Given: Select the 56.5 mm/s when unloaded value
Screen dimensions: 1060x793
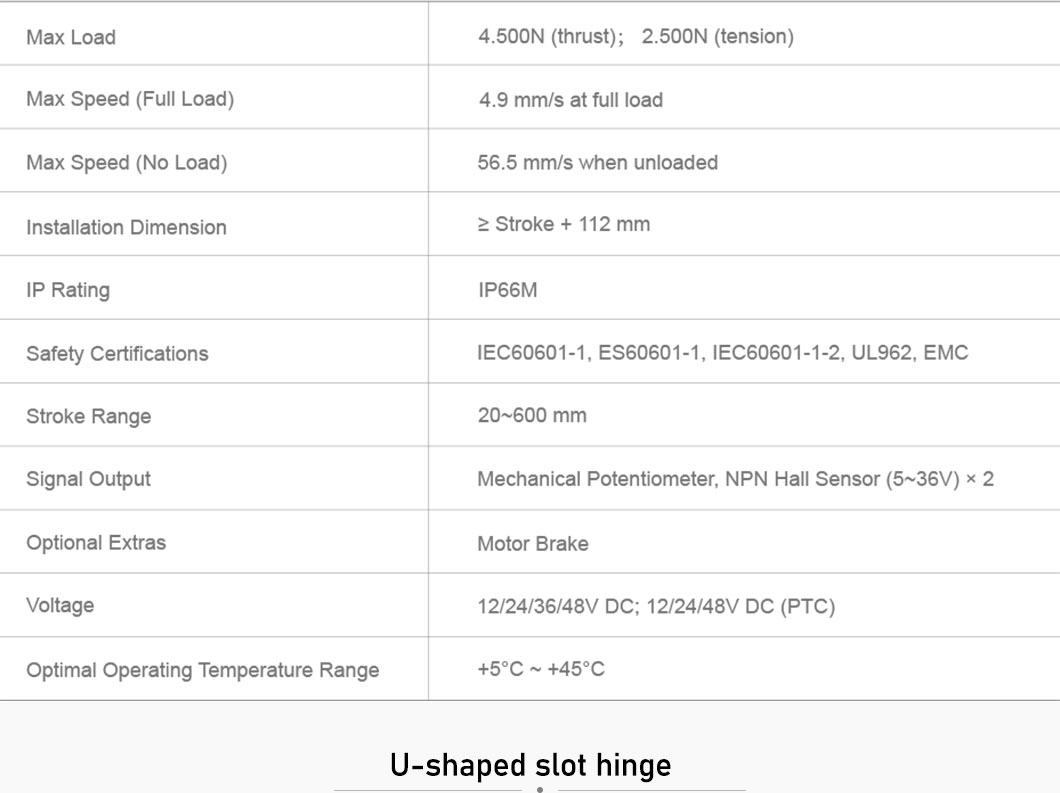Looking at the screenshot, I should tap(598, 163).
